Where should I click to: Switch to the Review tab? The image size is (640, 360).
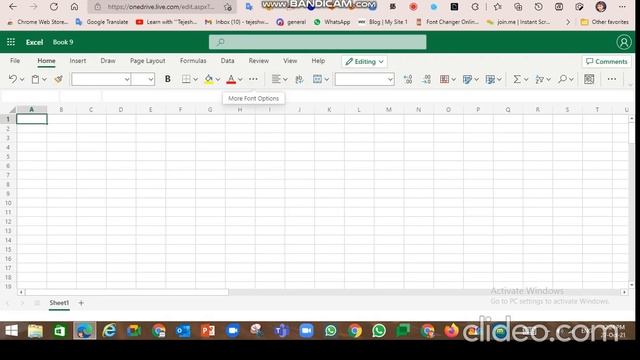tap(259, 61)
